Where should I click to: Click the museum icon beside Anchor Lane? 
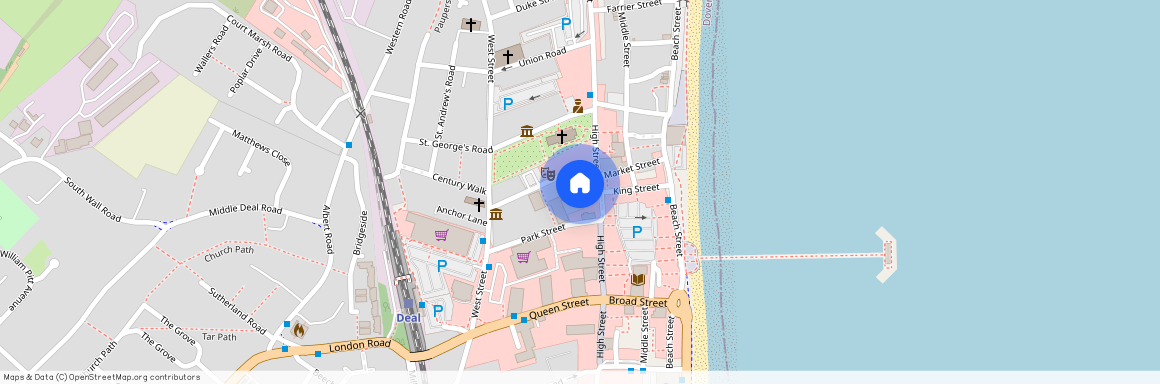pos(496,214)
